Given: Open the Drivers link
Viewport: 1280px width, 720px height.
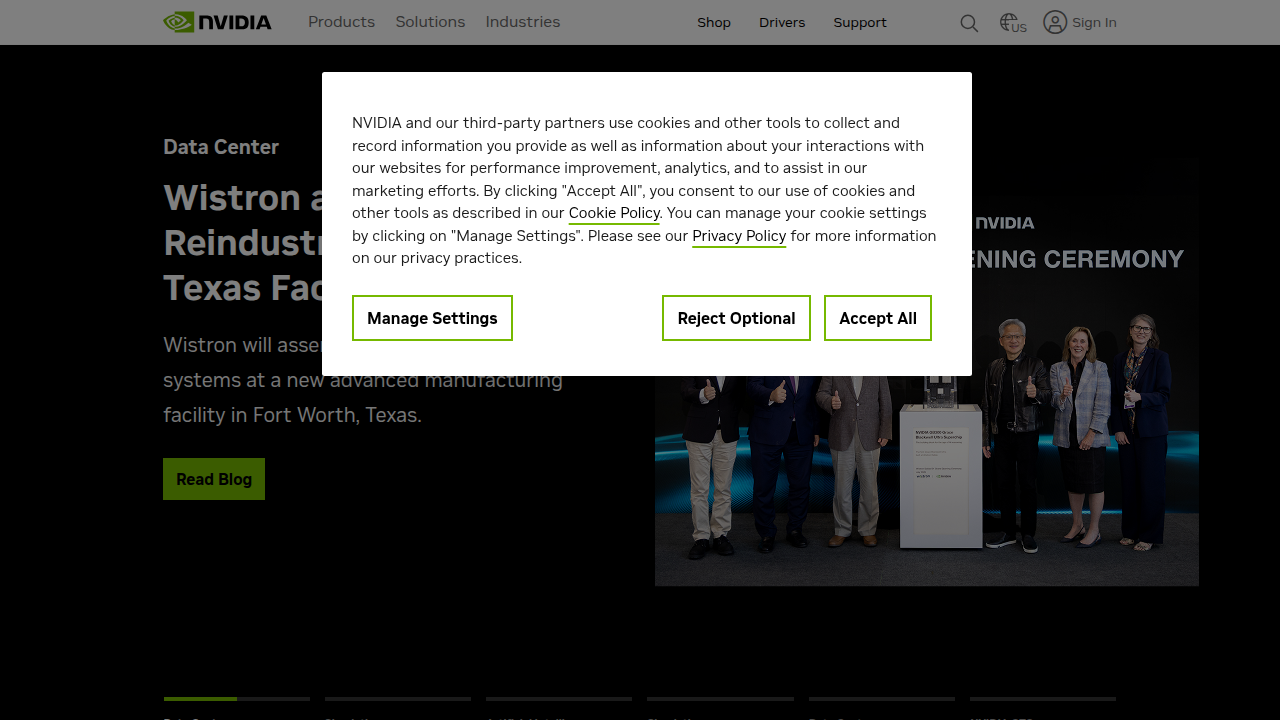Looking at the screenshot, I should click(x=782, y=23).
